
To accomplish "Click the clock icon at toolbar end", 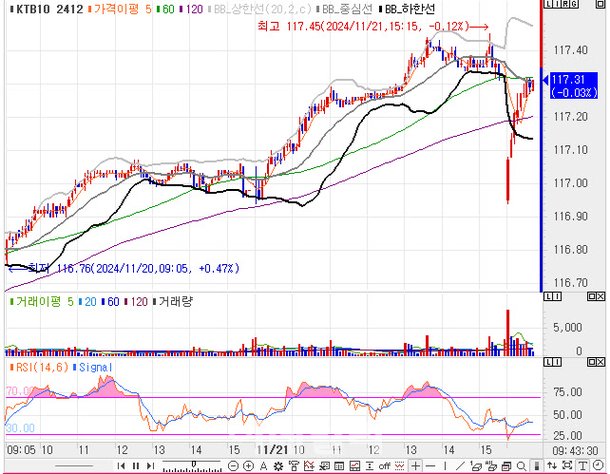I will (x=598, y=465).
